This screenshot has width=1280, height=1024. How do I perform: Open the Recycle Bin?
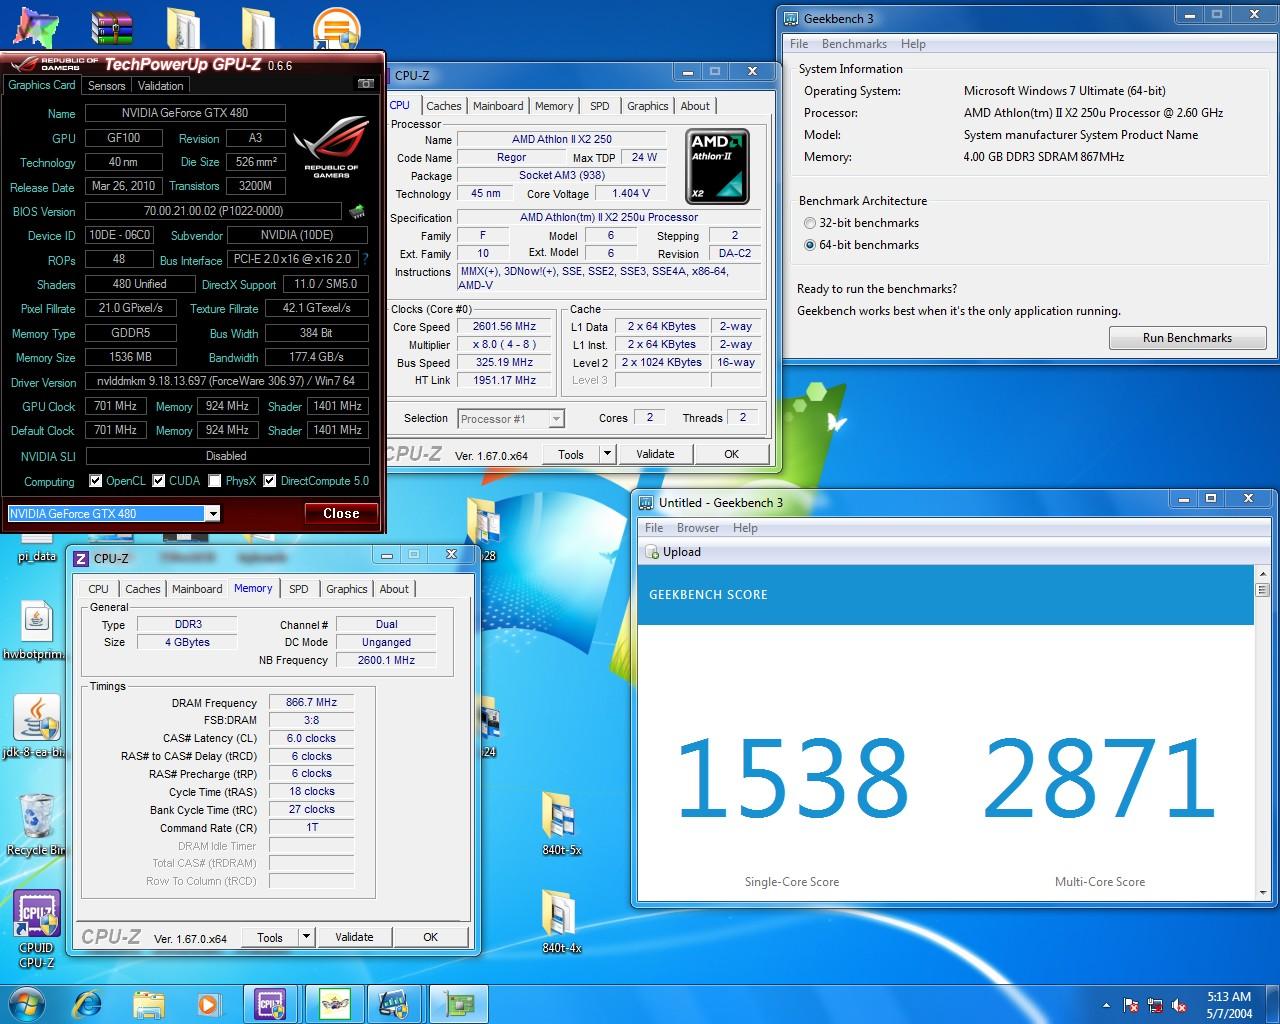click(x=36, y=824)
